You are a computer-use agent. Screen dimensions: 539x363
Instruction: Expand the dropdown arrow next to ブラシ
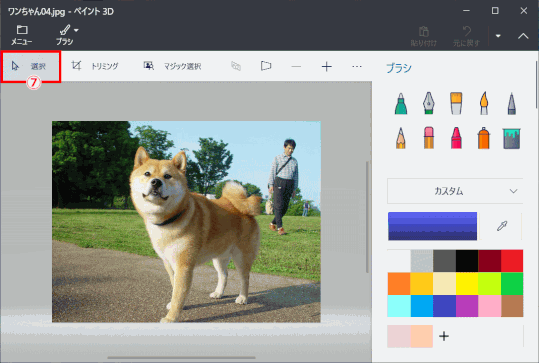[76, 30]
